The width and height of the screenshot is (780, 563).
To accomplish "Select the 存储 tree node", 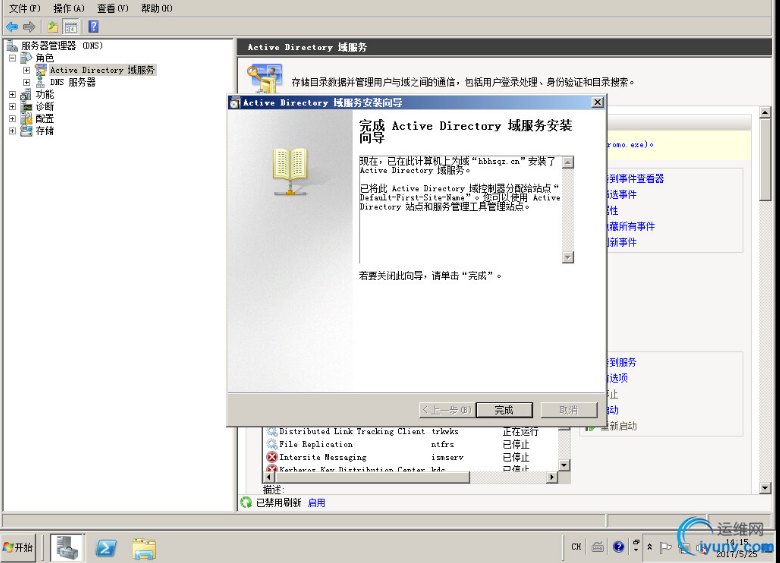I will [x=44, y=131].
